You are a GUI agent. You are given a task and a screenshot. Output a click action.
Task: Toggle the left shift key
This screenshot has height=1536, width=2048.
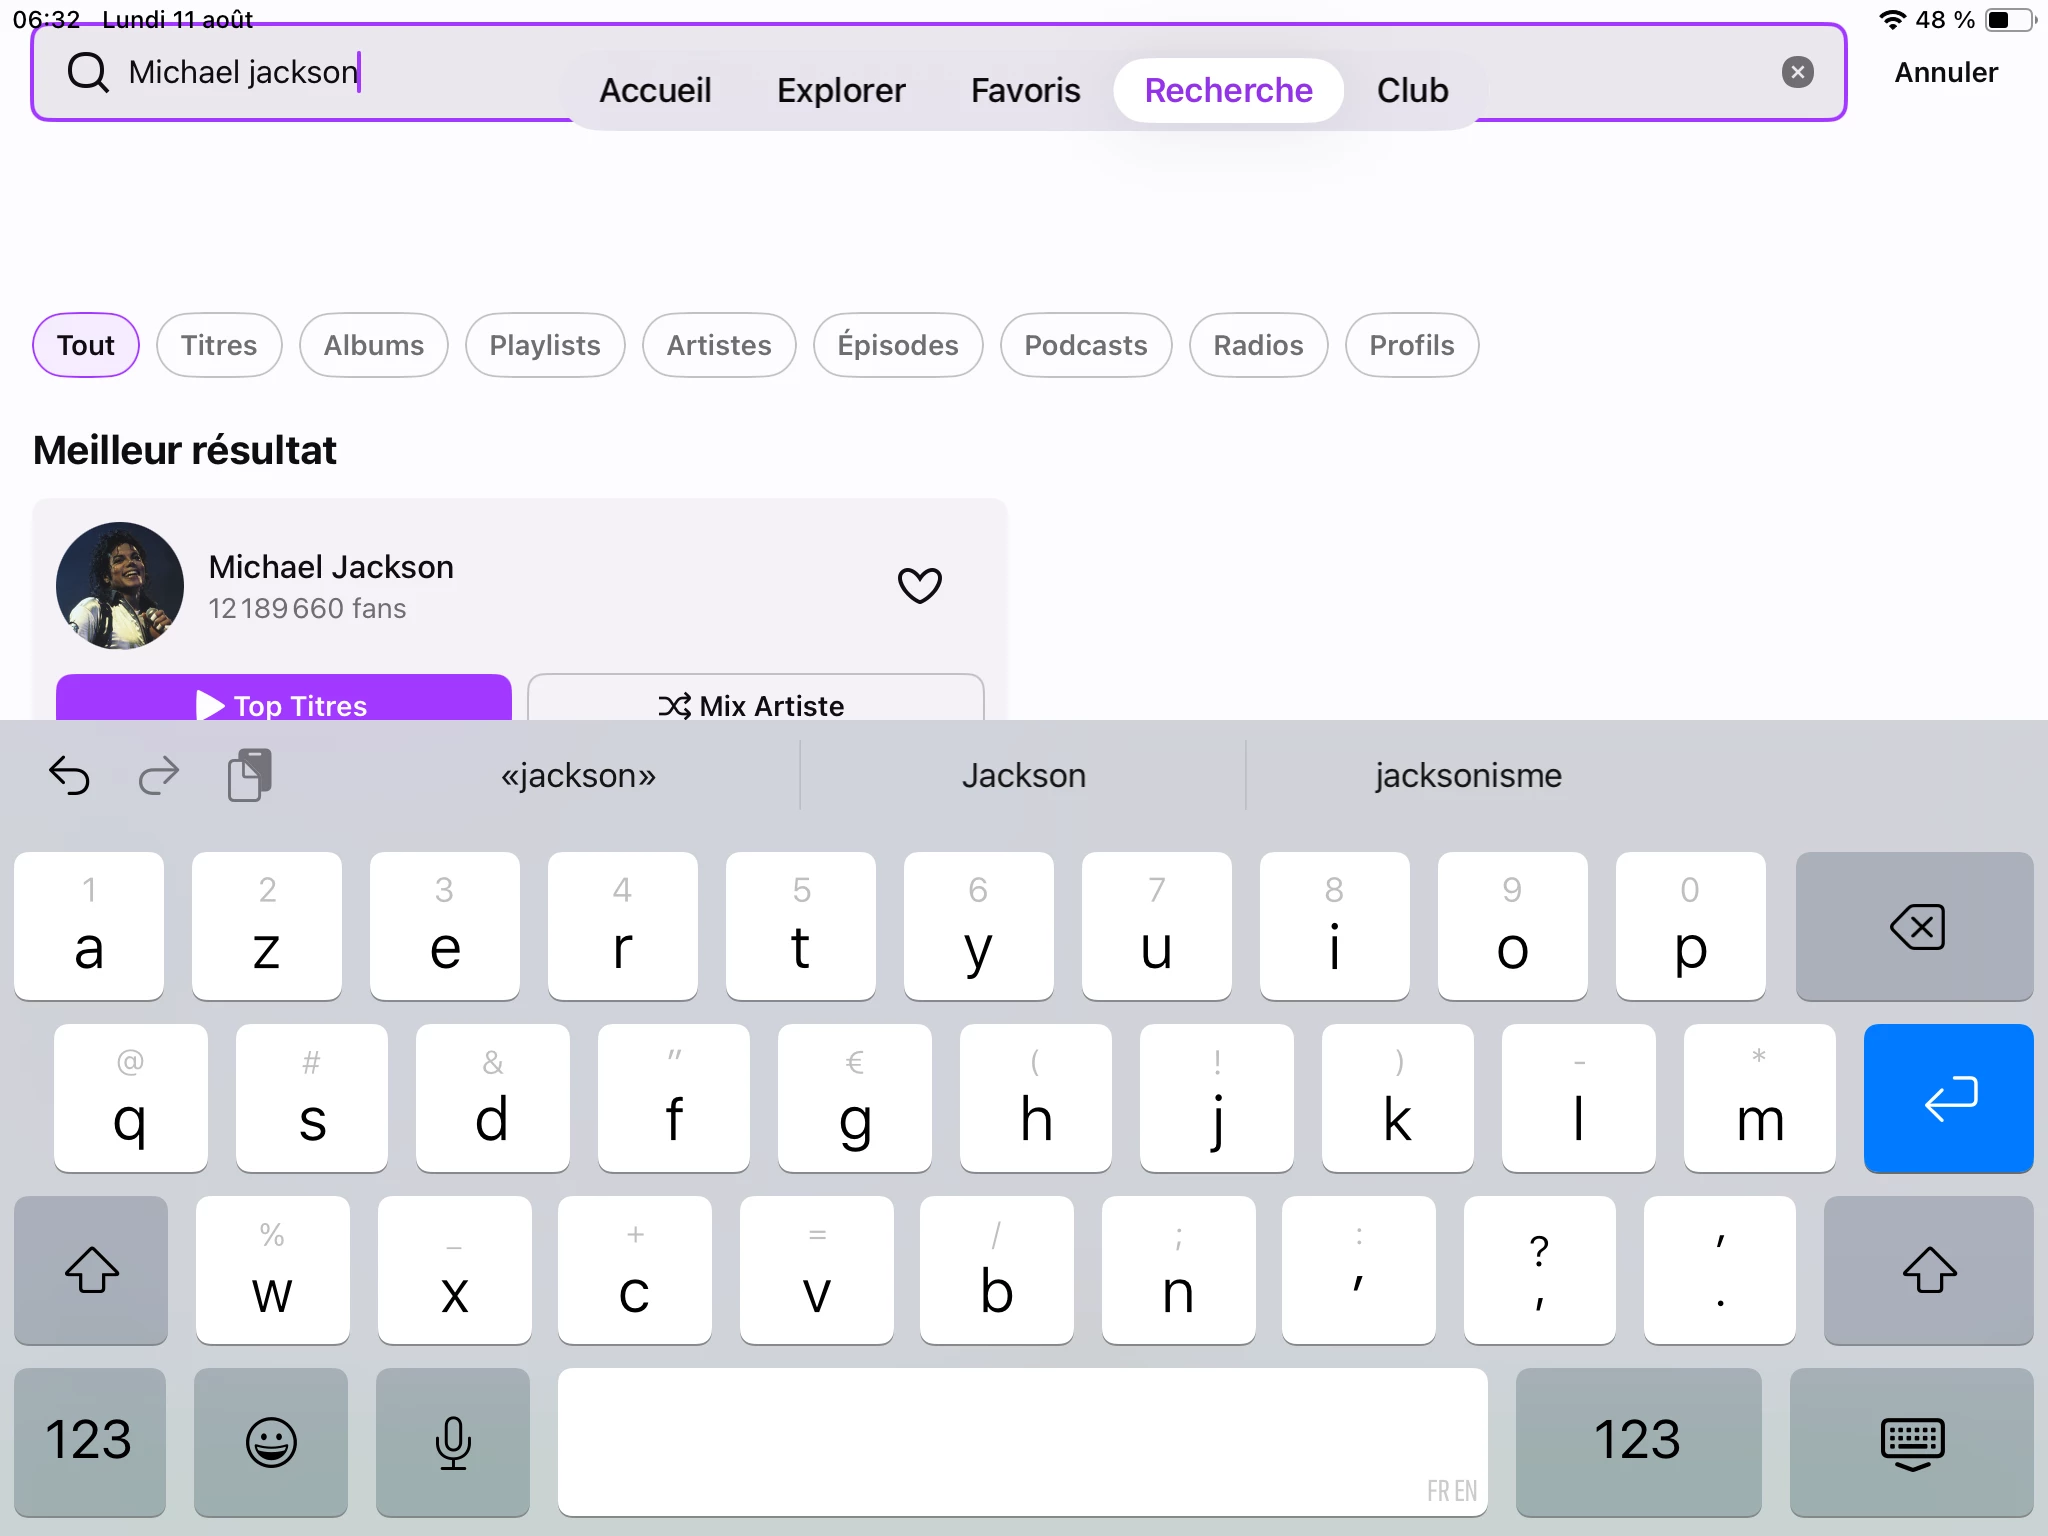pos(91,1270)
